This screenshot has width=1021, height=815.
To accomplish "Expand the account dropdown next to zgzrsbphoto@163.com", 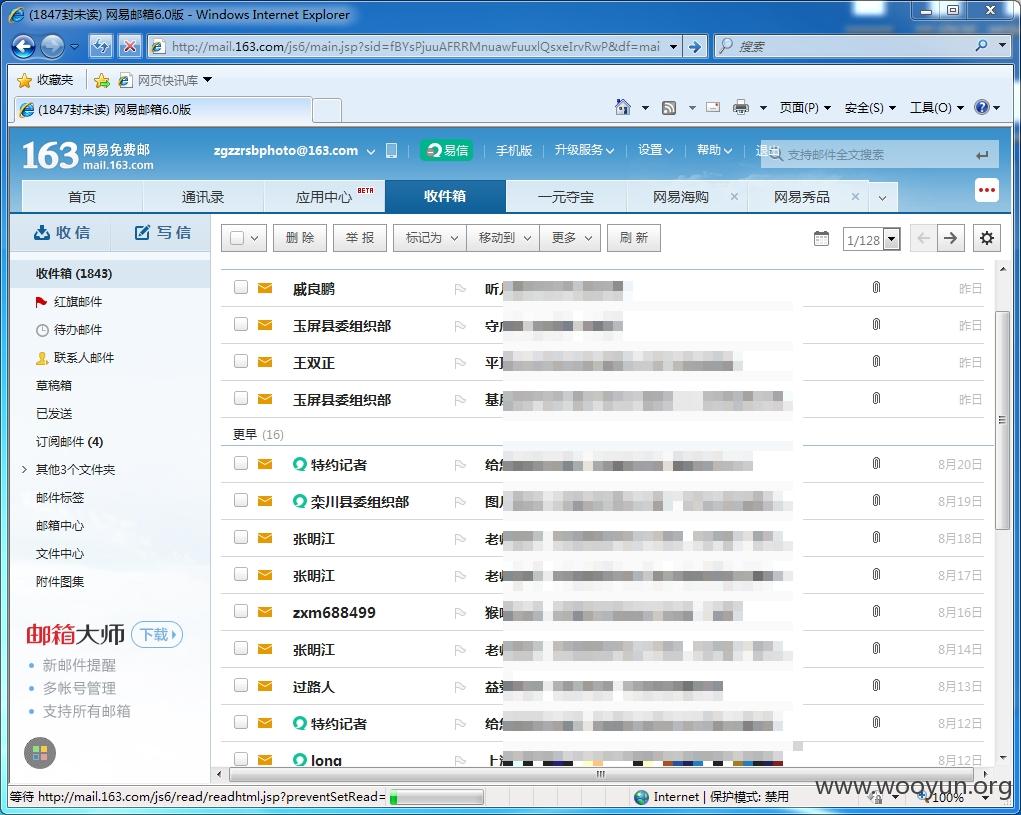I will coord(371,152).
